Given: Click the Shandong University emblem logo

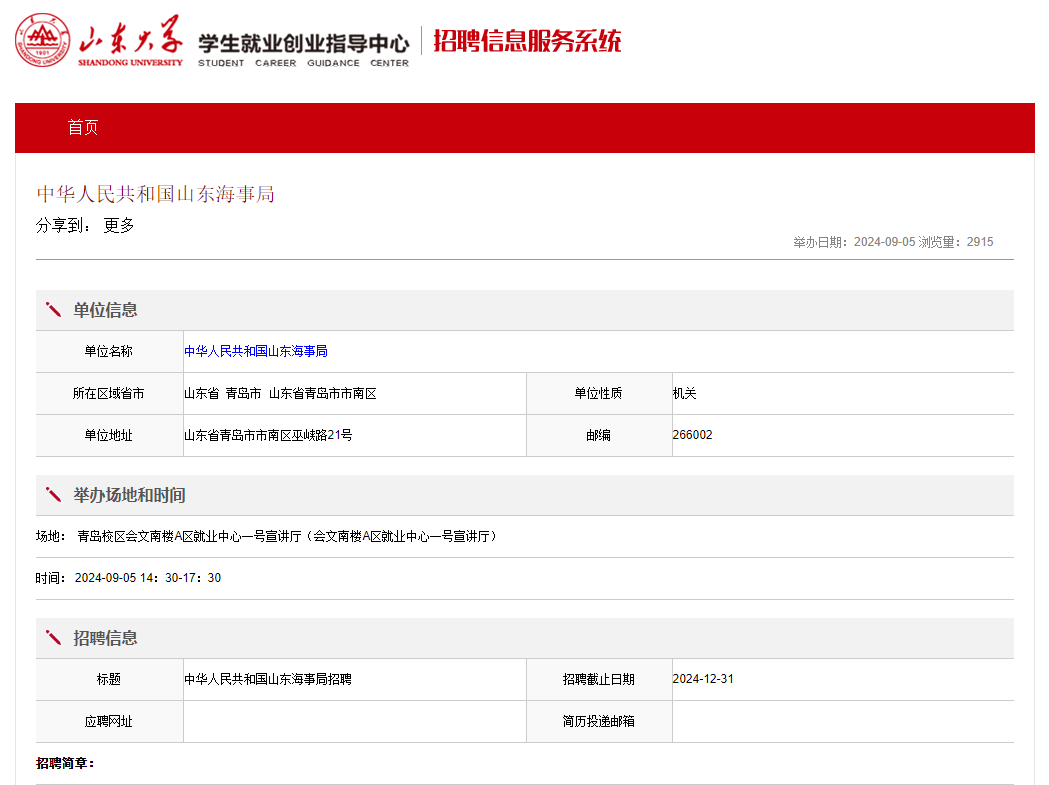Looking at the screenshot, I should 43,41.
